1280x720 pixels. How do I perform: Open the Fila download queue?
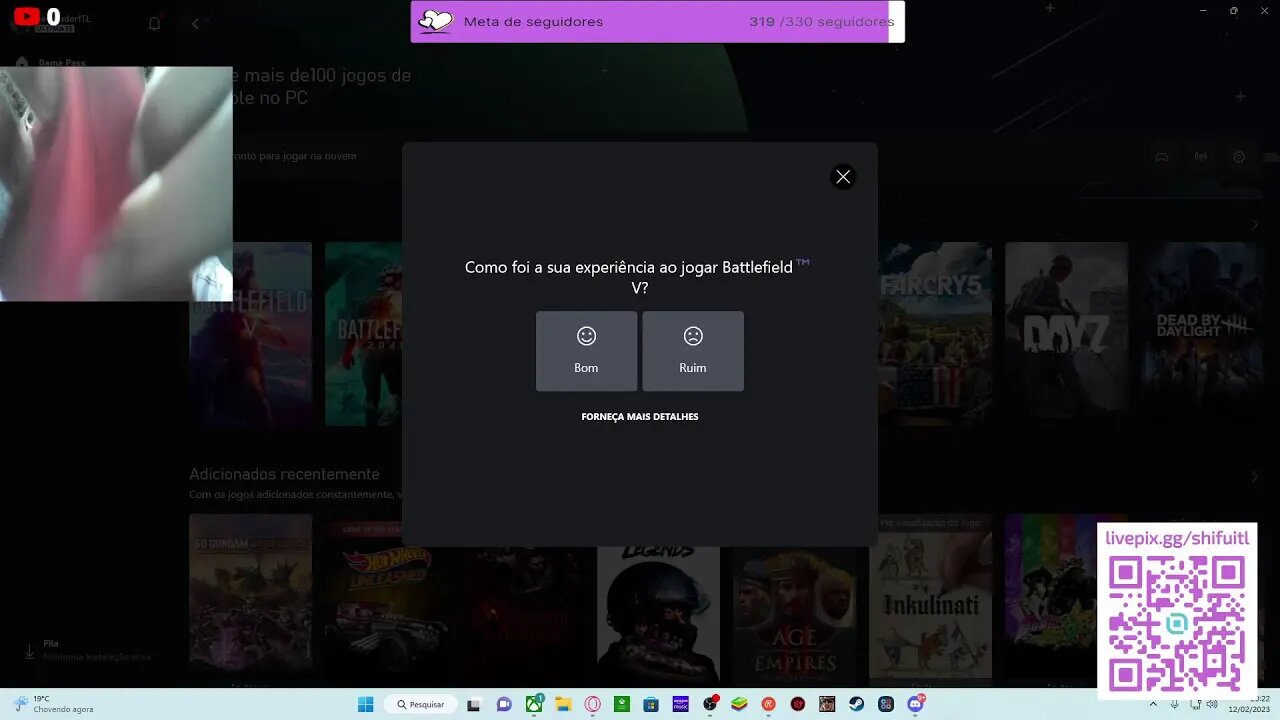[x=88, y=650]
